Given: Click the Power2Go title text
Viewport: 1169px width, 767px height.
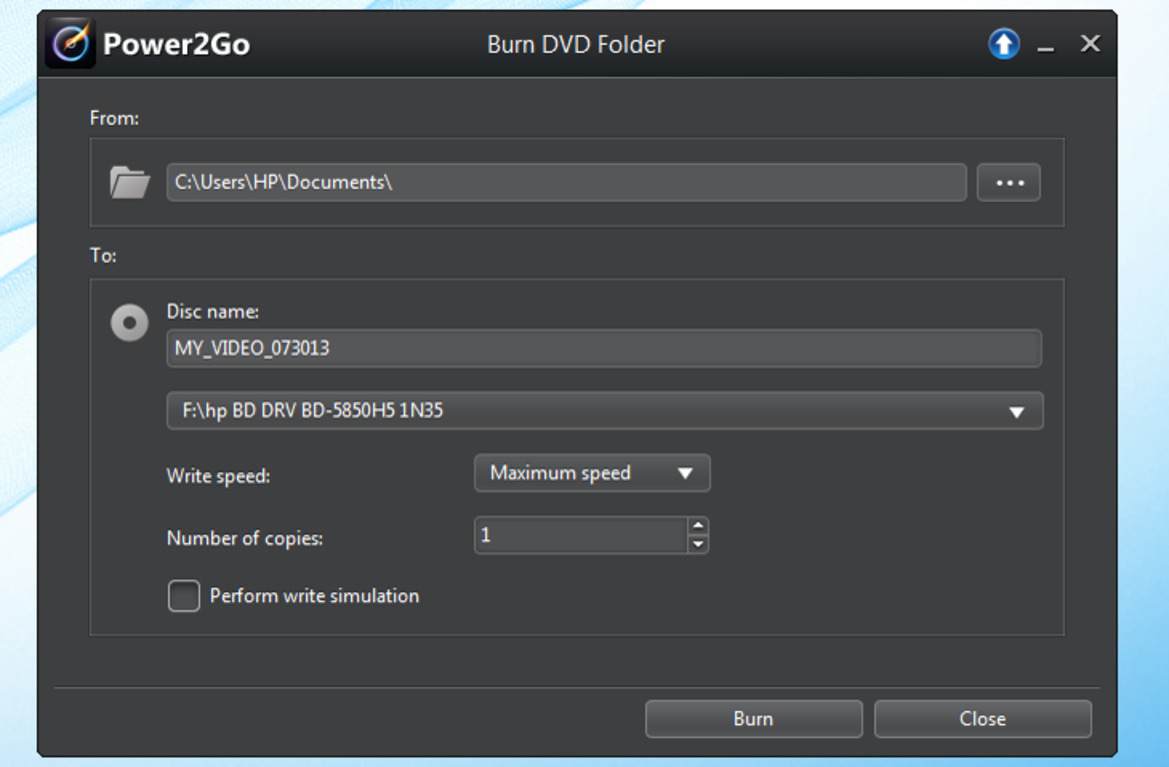Looking at the screenshot, I should coord(177,44).
